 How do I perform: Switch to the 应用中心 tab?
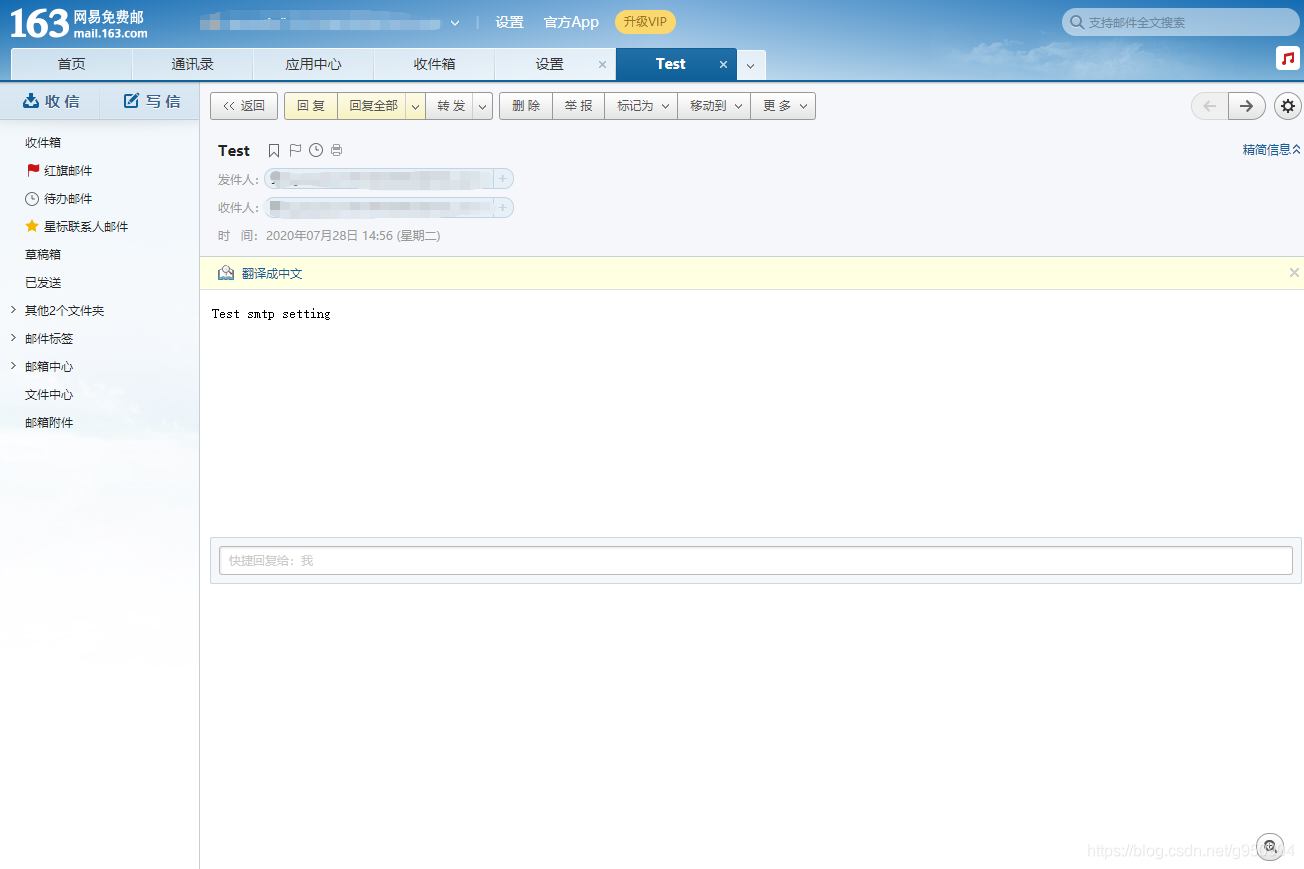[x=313, y=64]
